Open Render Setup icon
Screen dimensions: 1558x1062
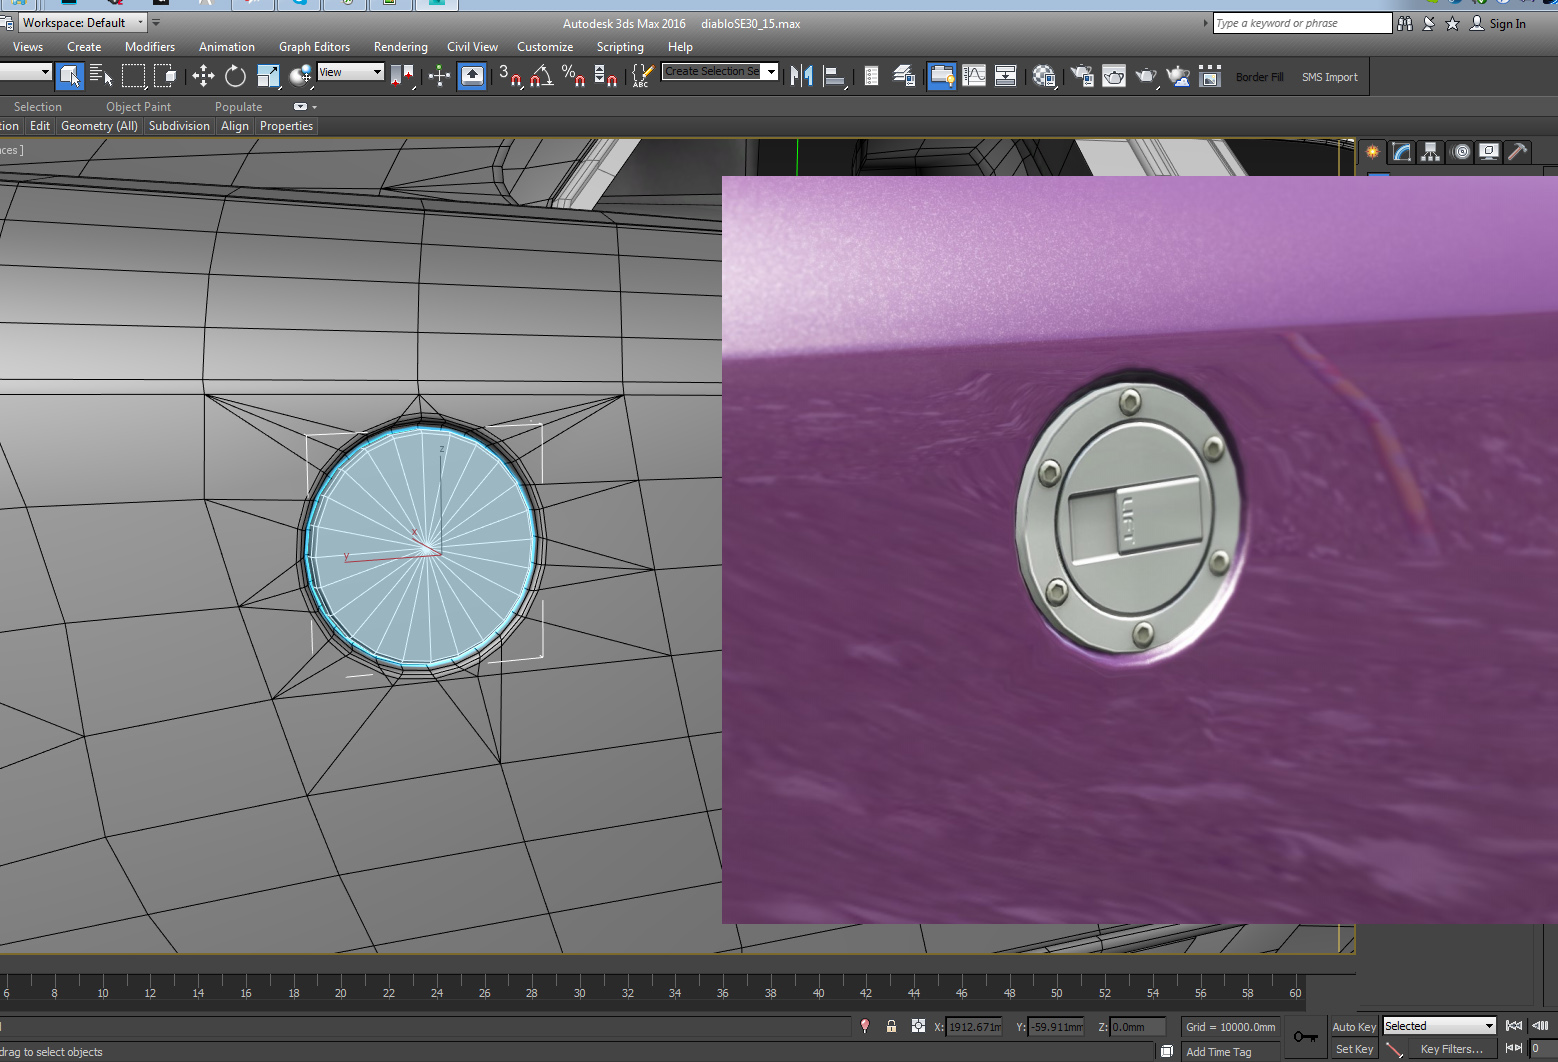point(1082,76)
